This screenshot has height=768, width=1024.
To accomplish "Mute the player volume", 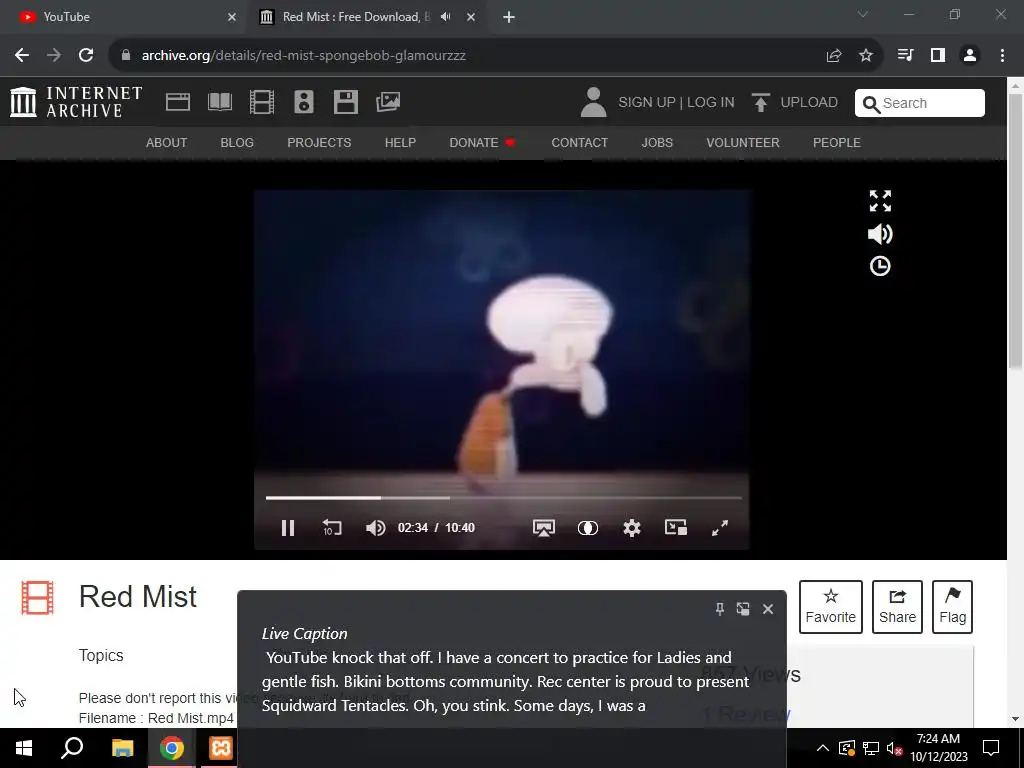I will coord(376,528).
